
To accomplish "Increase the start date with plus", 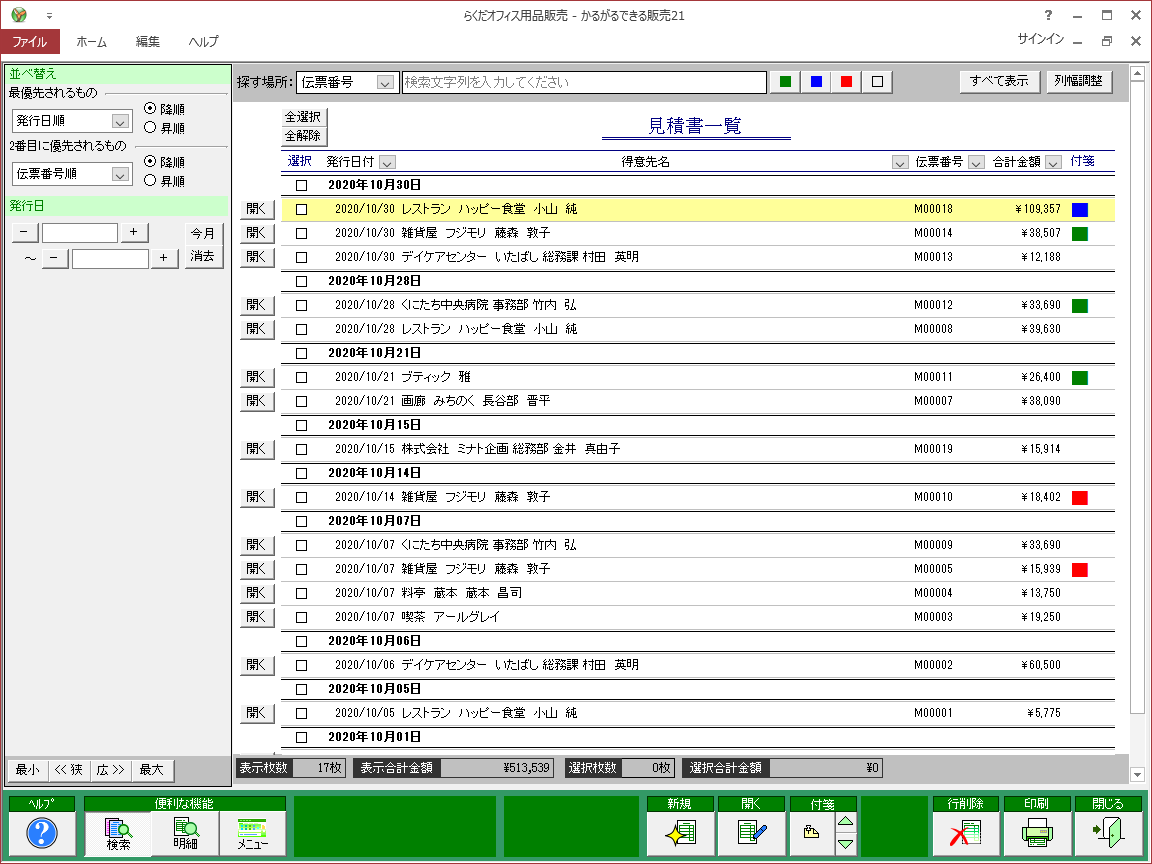I will coord(133,232).
